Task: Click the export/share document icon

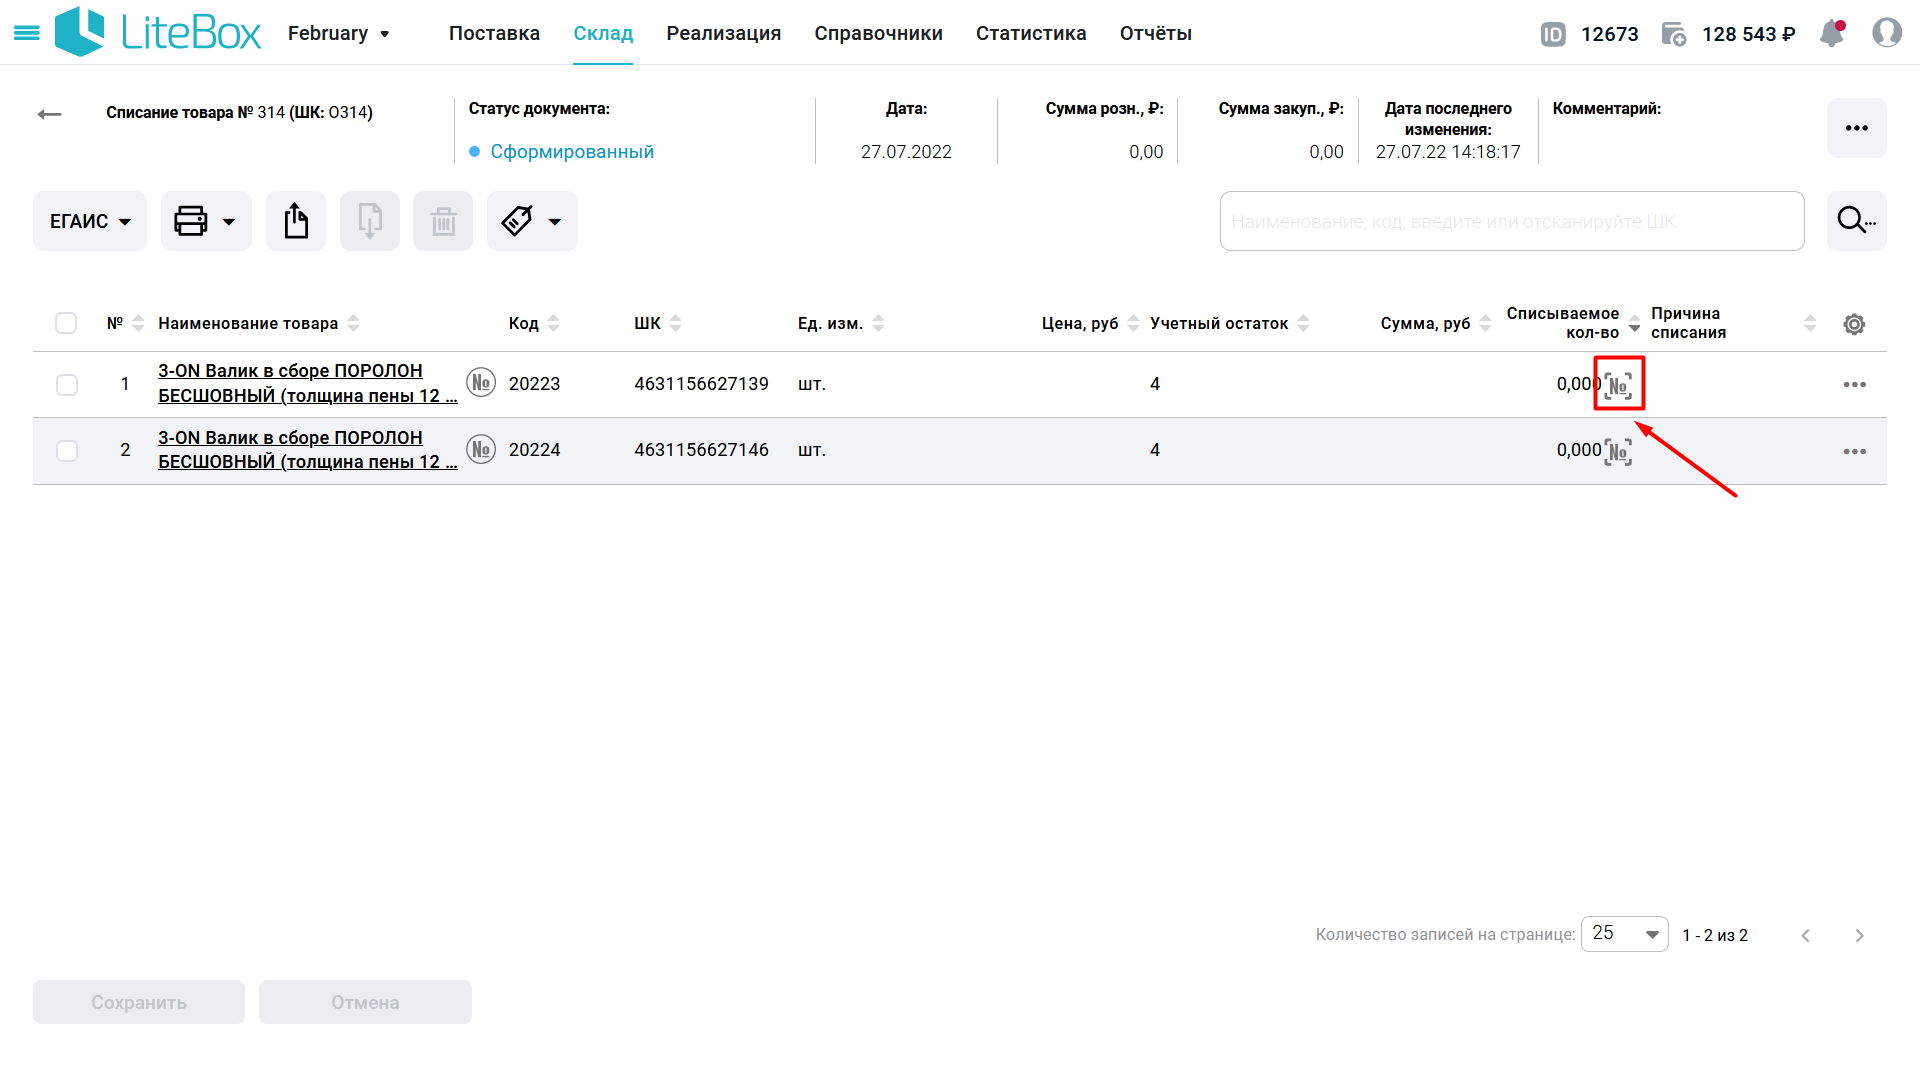Action: click(296, 221)
